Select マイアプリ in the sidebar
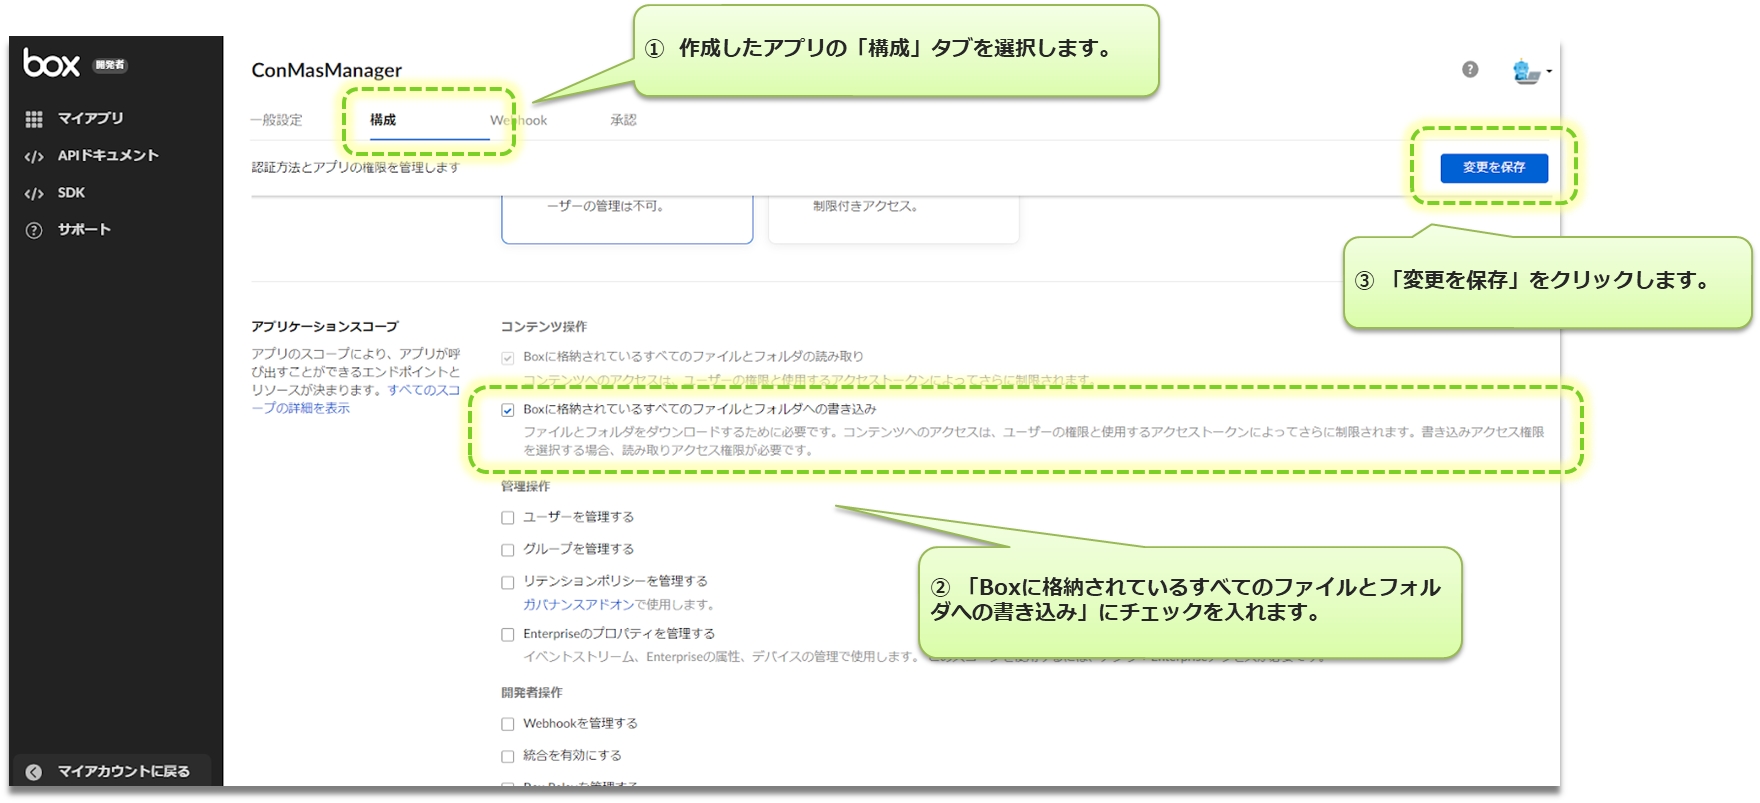1760x803 pixels. click(90, 118)
